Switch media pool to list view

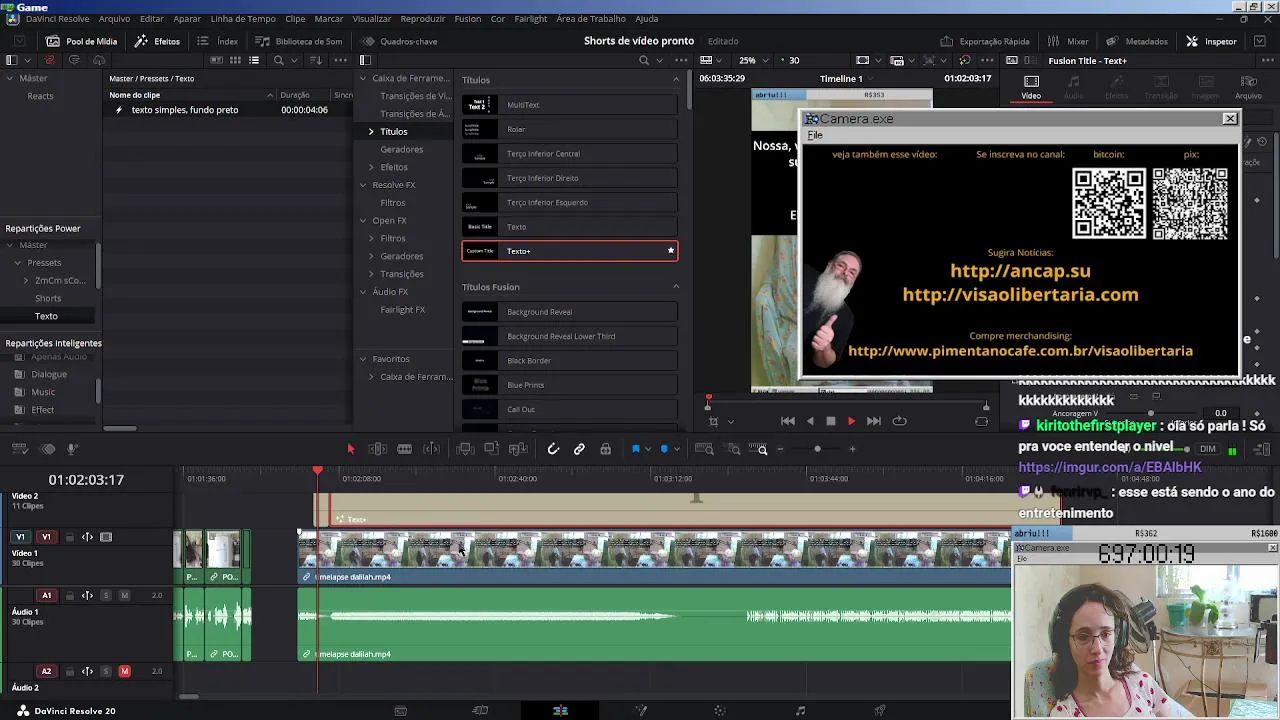point(254,60)
